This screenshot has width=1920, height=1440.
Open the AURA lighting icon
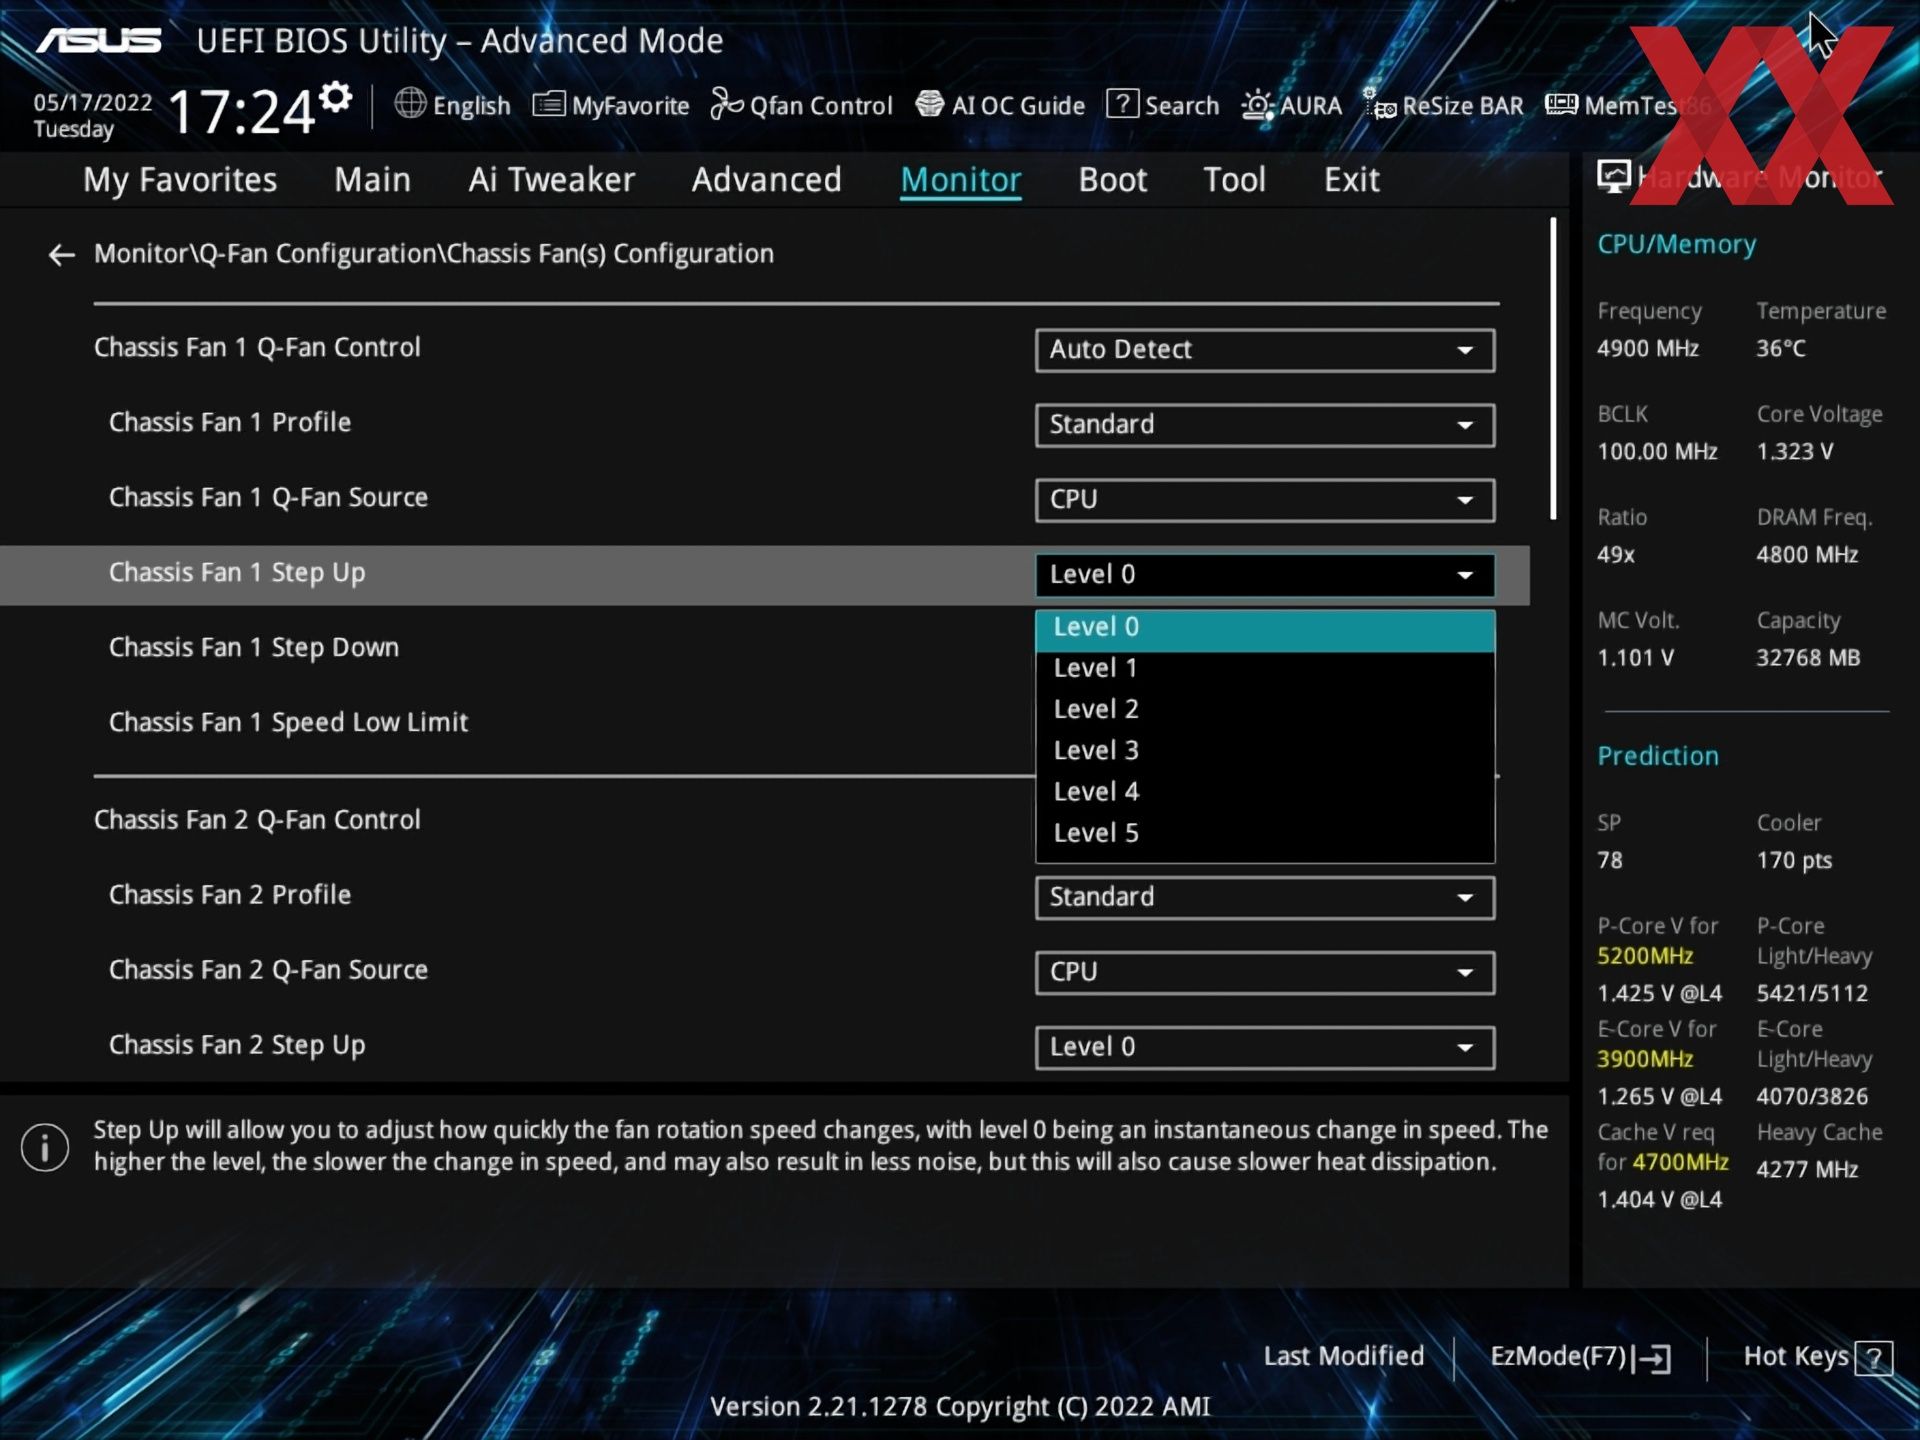click(x=1257, y=105)
